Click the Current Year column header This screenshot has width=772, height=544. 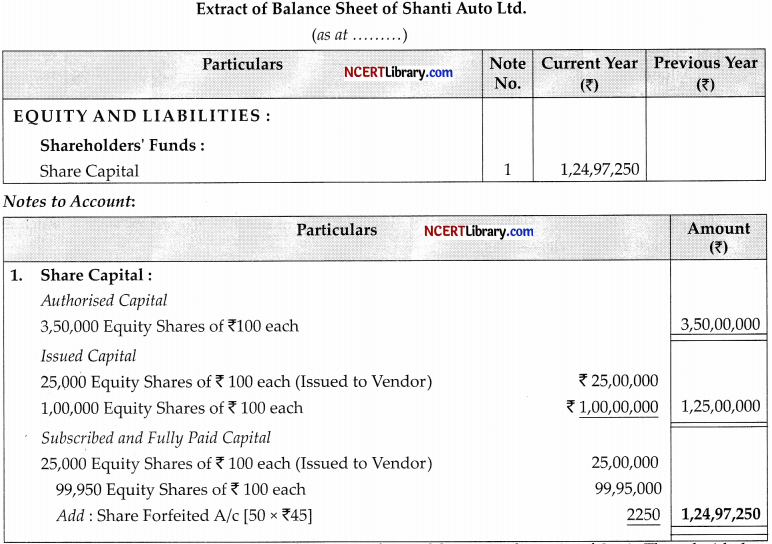click(x=589, y=73)
